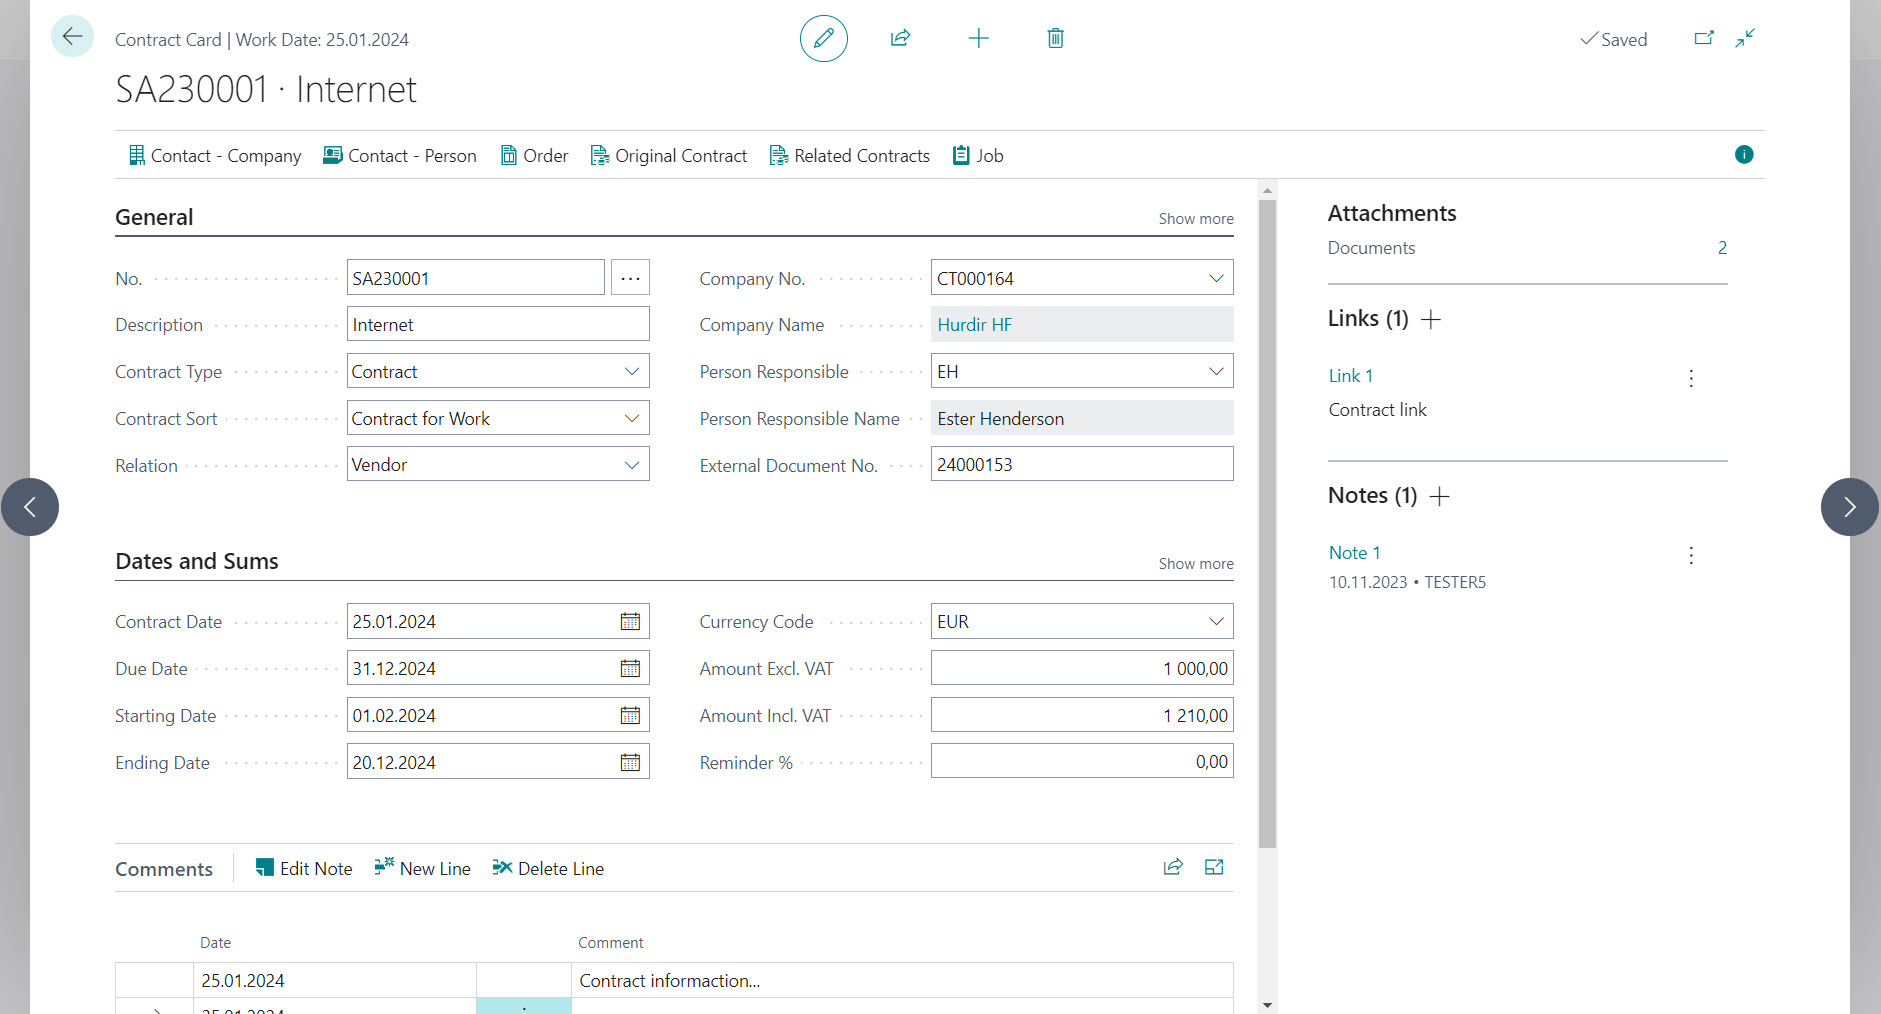
Task: Go to the next record arrow
Action: coord(1849,507)
